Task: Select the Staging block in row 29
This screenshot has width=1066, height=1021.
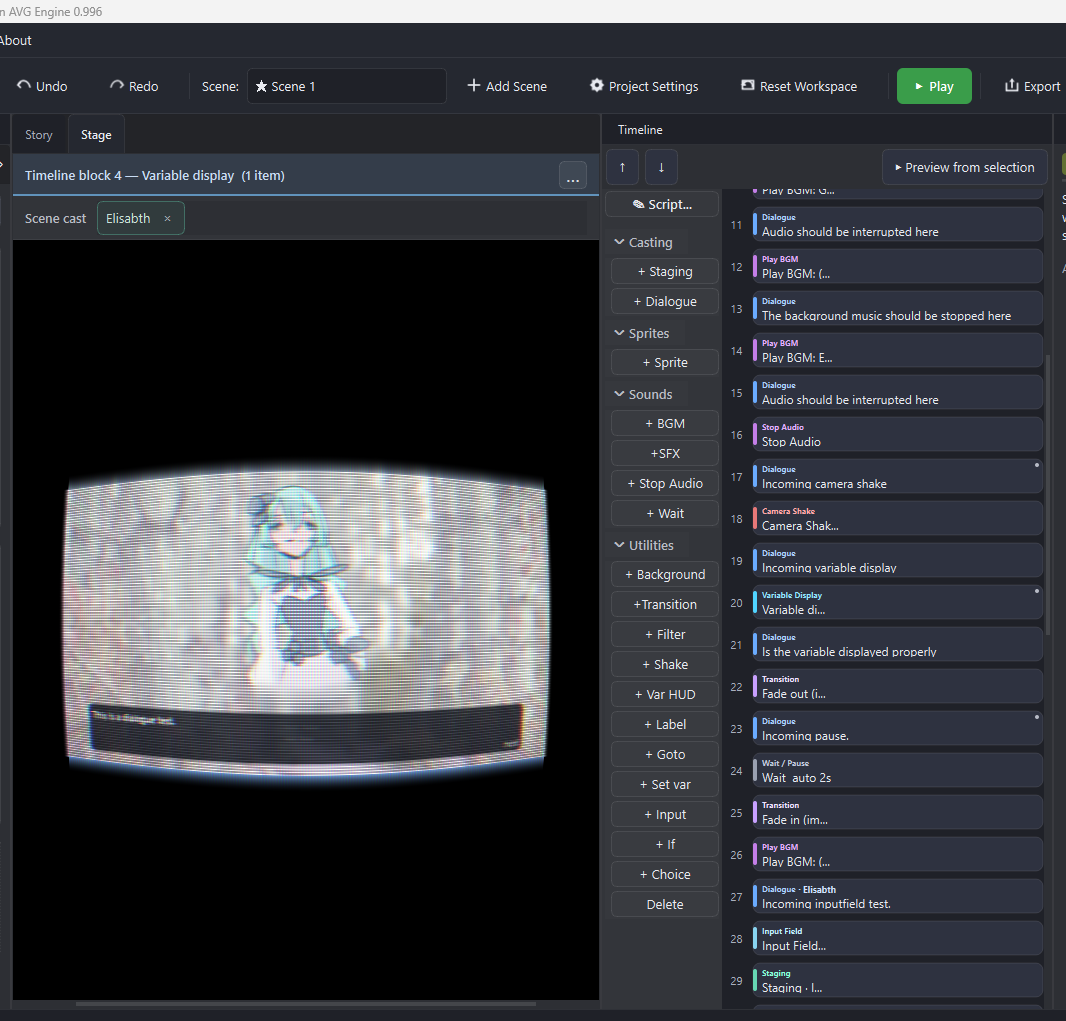Action: [x=897, y=981]
